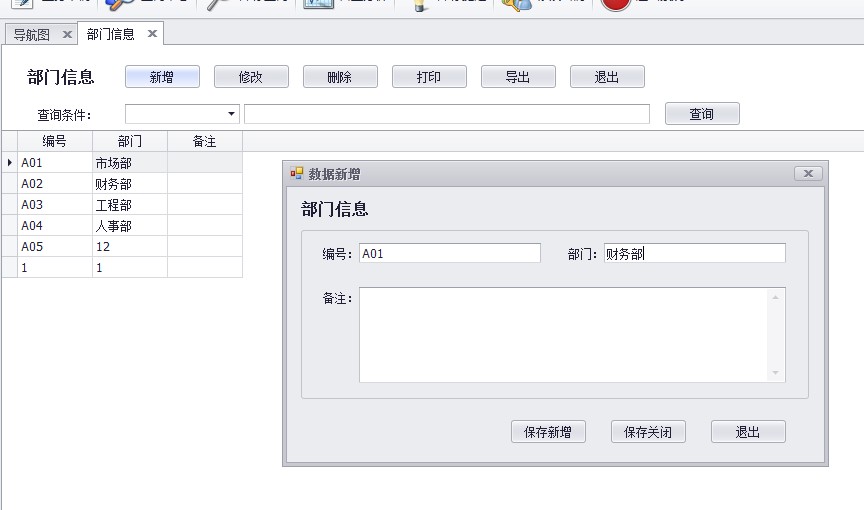The width and height of the screenshot is (864, 510).
Task: Select the cell with value 12
Action: click(x=129, y=246)
